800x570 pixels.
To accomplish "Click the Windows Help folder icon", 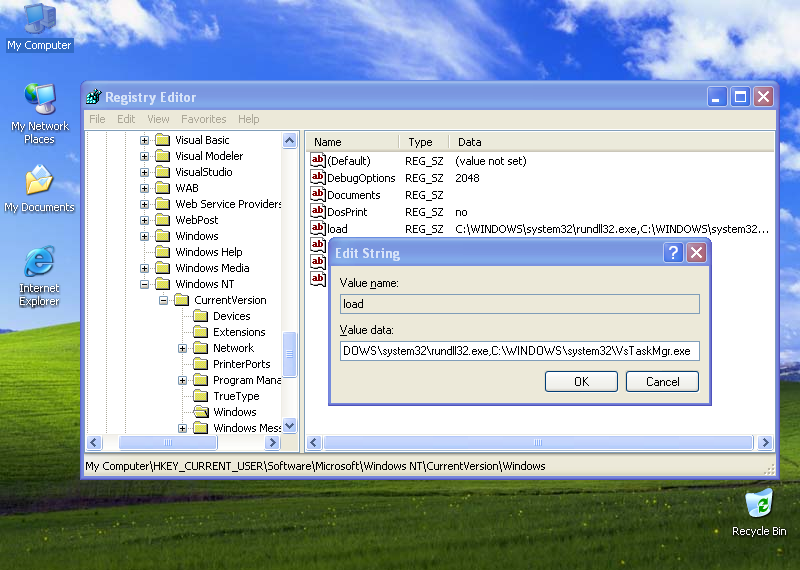I will point(163,252).
